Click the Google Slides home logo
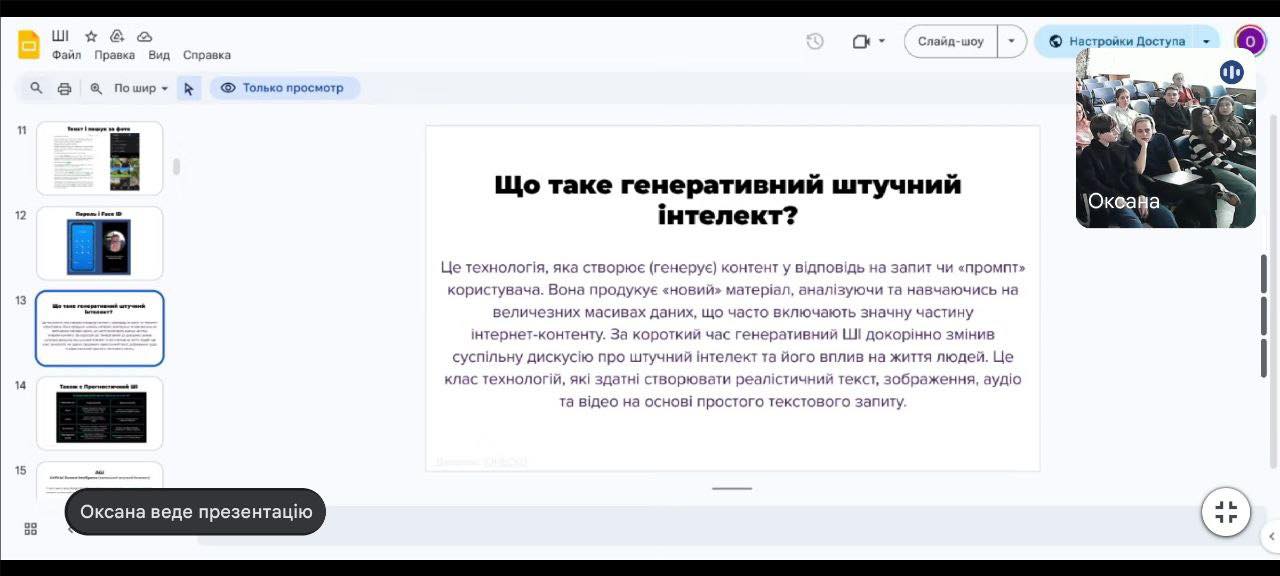The height and width of the screenshot is (576, 1280). click(x=29, y=44)
